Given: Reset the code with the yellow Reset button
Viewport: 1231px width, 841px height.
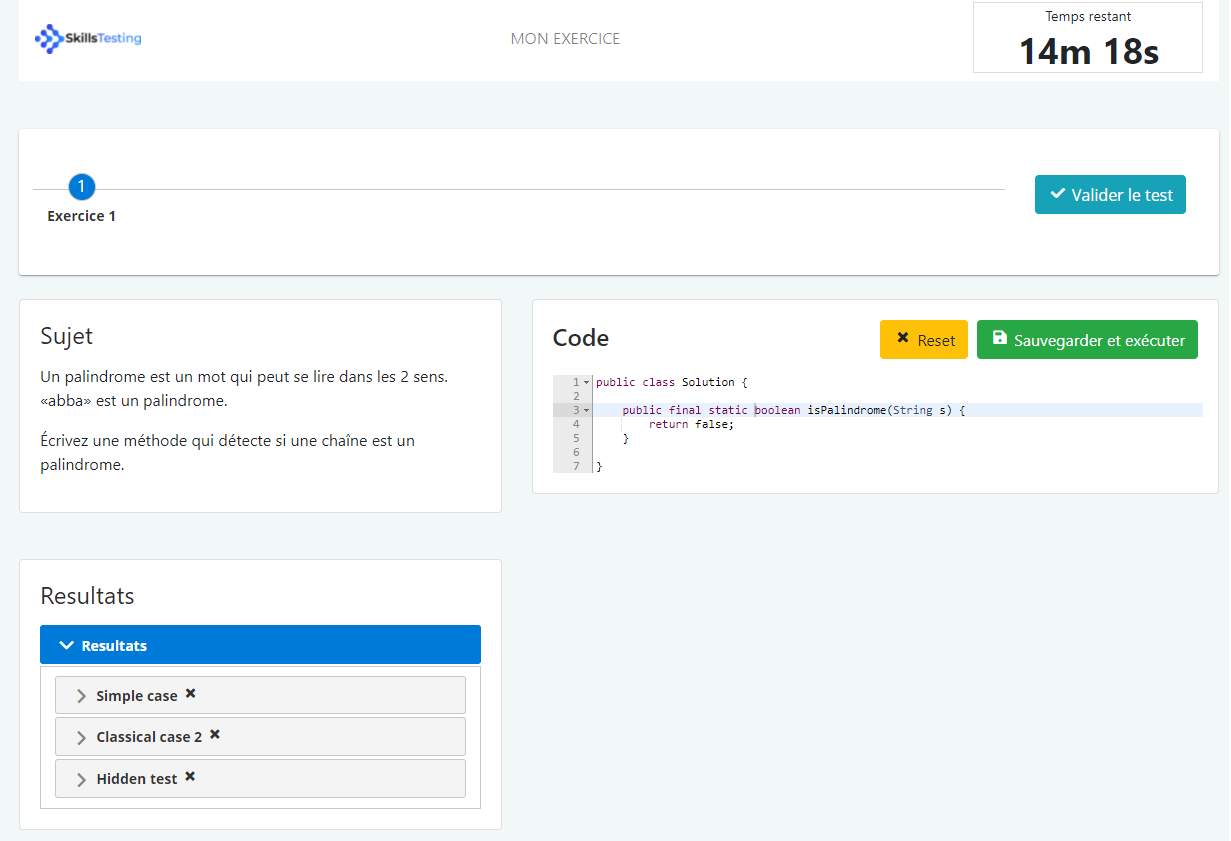Looking at the screenshot, I should click(x=923, y=340).
